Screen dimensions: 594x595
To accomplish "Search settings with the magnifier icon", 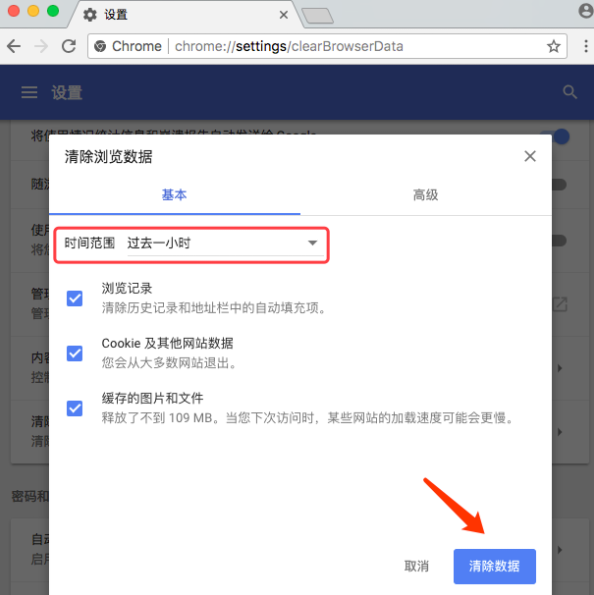I will (x=570, y=92).
